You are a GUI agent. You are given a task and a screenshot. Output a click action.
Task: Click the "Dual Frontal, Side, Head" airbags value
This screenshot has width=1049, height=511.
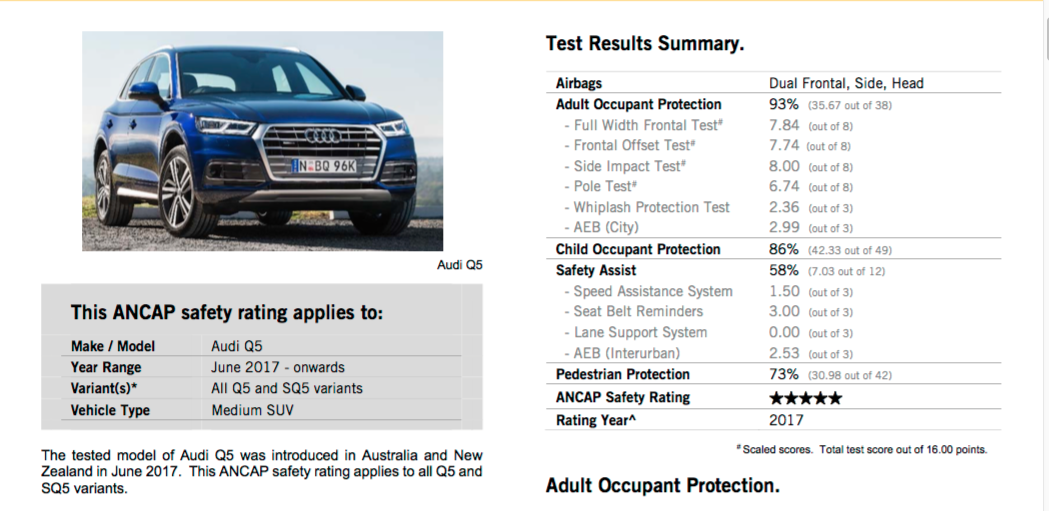click(x=846, y=83)
